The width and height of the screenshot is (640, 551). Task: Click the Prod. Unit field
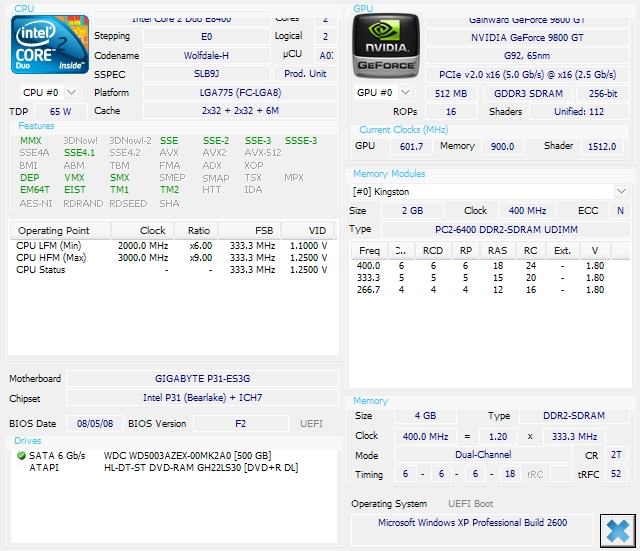tap(305, 74)
